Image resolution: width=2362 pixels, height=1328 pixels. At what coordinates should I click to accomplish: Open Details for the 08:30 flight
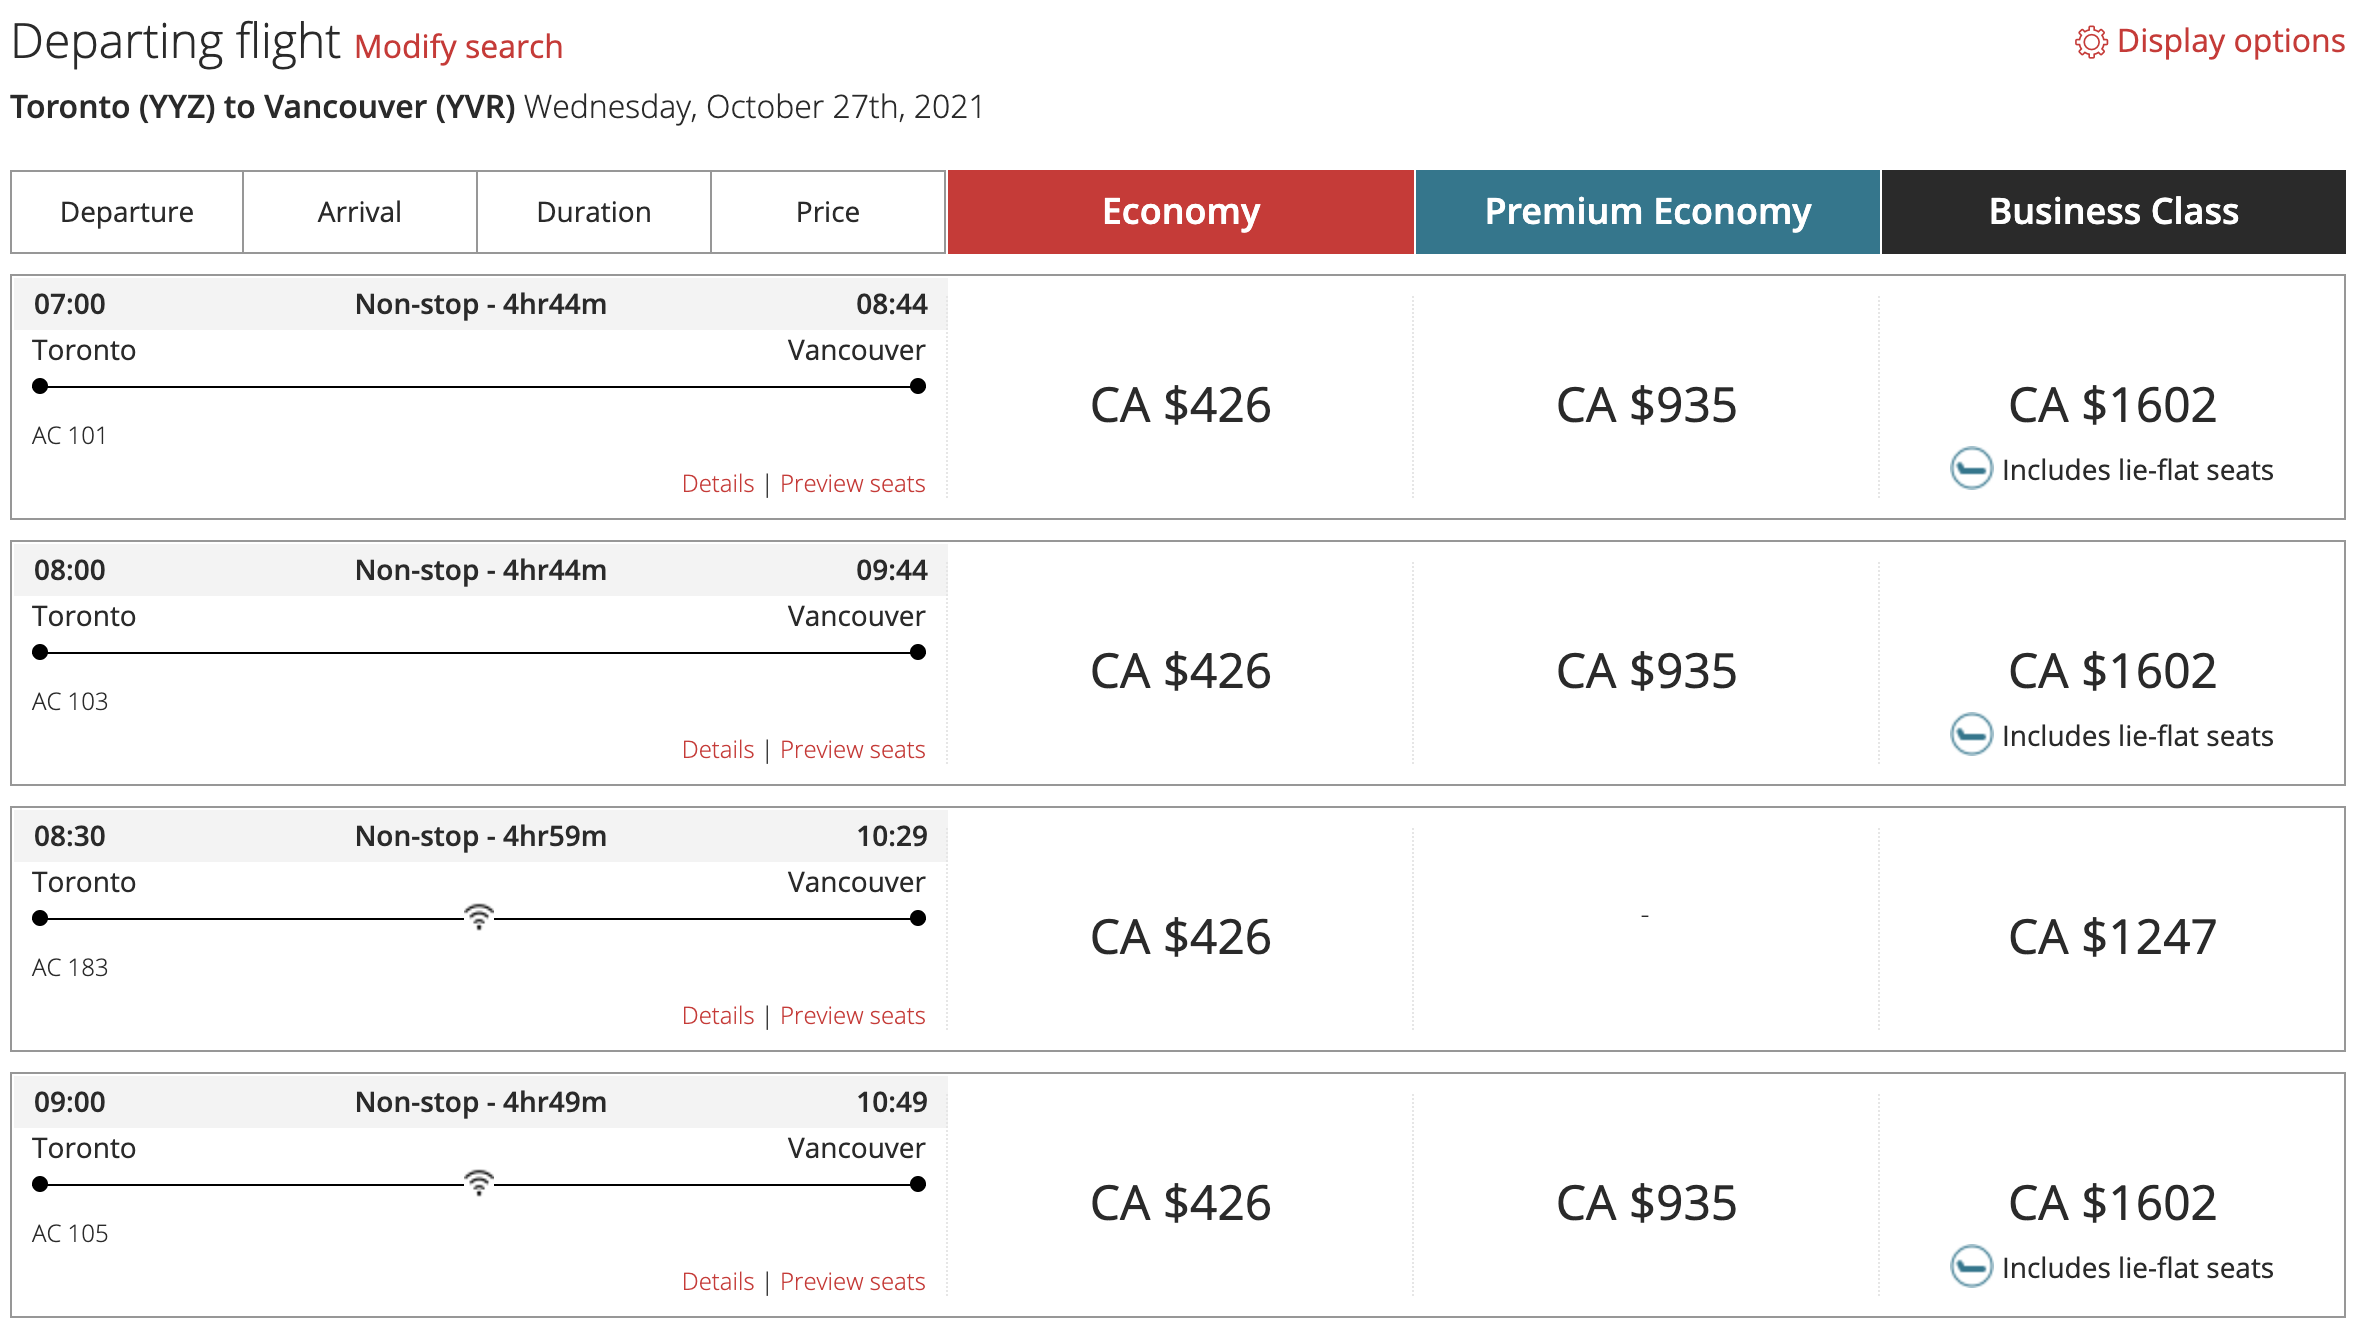717,1016
